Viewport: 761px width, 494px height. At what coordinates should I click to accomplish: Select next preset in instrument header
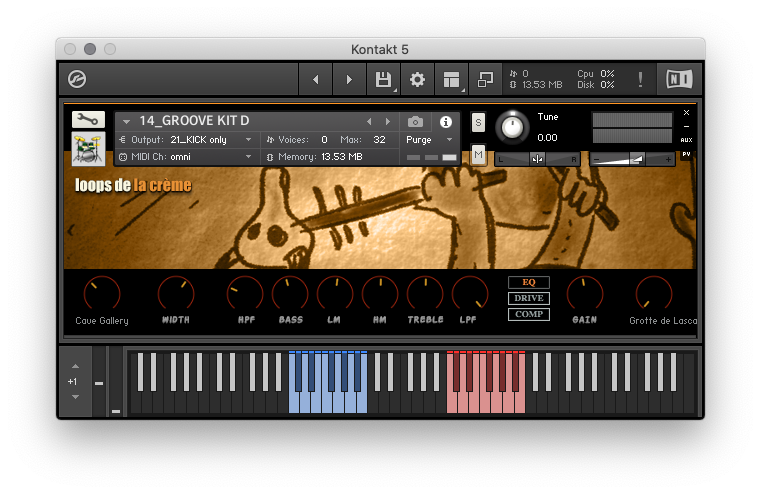[388, 121]
